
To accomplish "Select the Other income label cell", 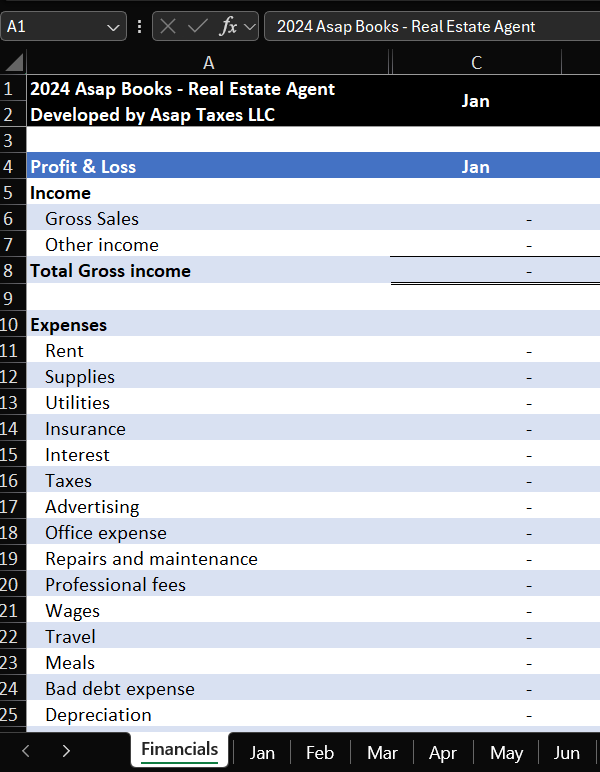I will coord(208,245).
